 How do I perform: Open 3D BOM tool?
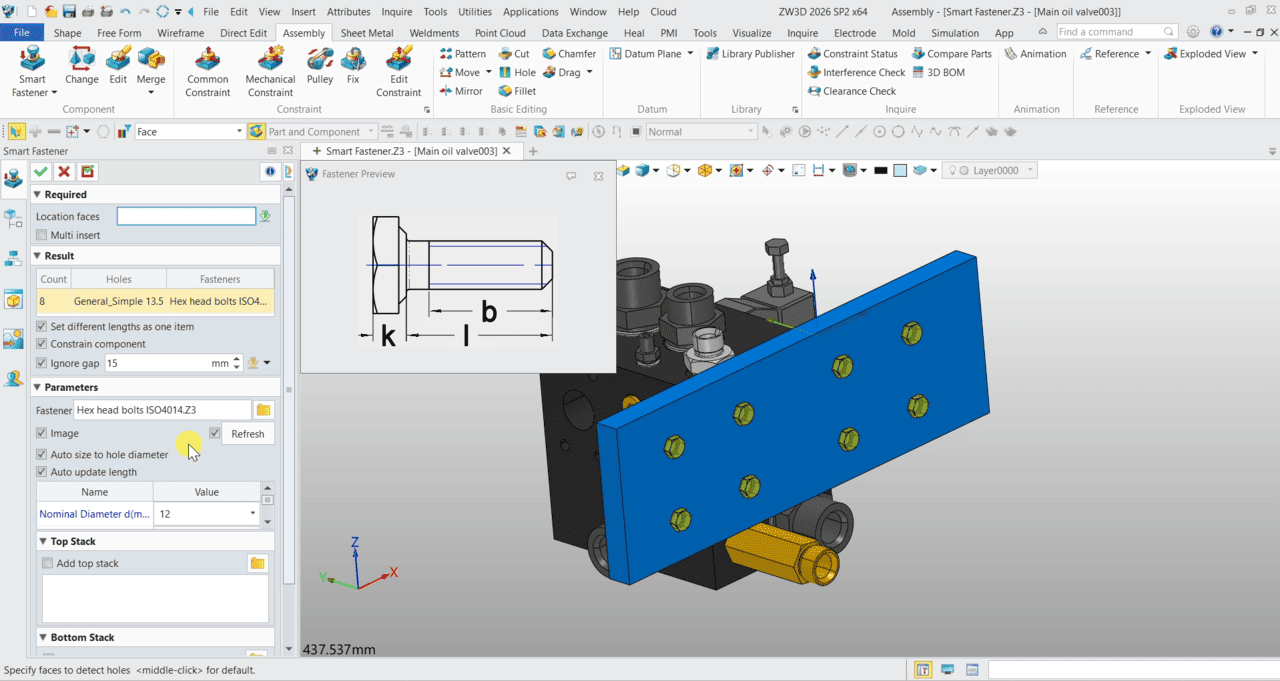point(938,72)
